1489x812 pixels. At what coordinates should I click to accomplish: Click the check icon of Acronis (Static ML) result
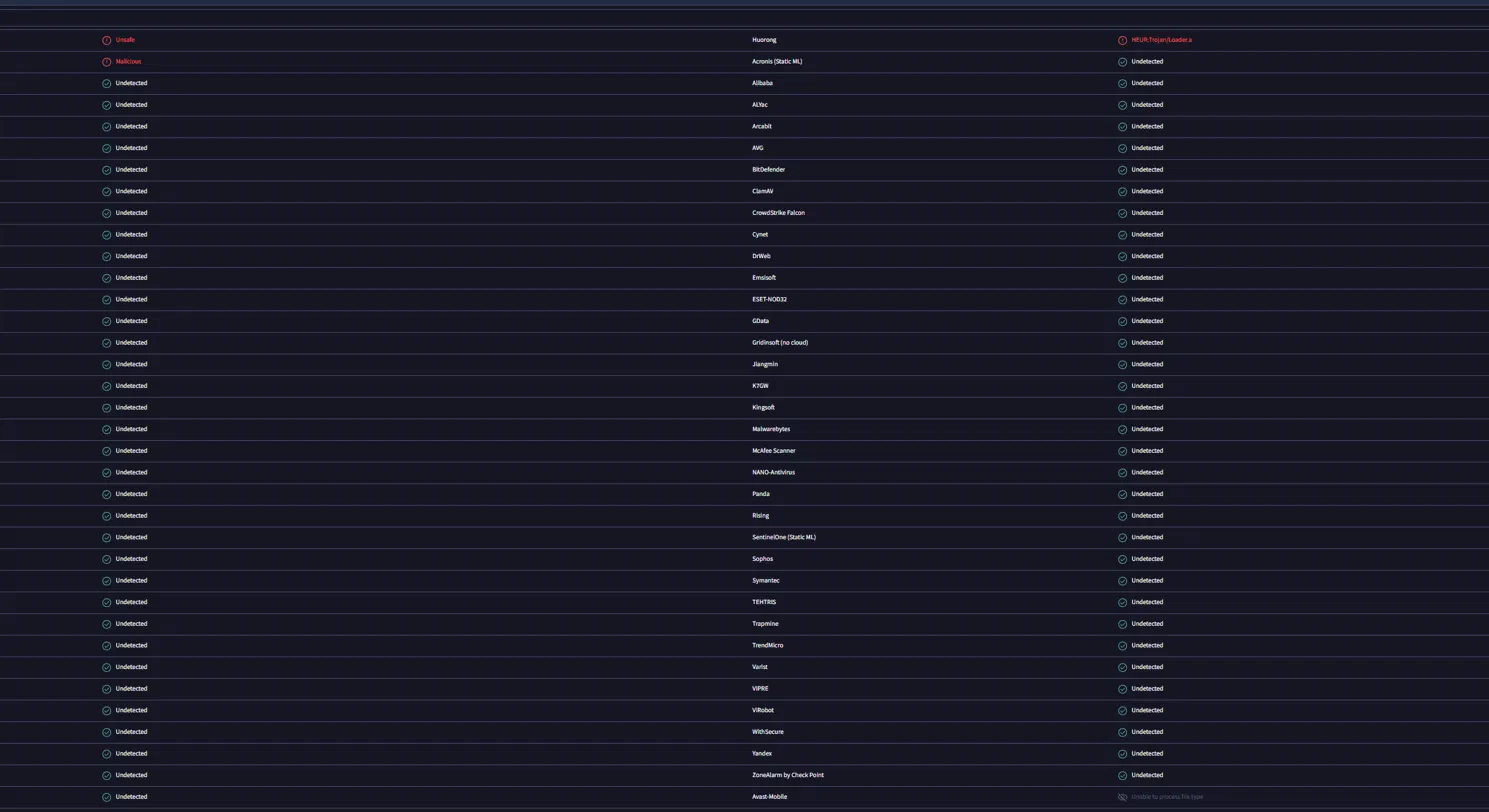point(1123,62)
